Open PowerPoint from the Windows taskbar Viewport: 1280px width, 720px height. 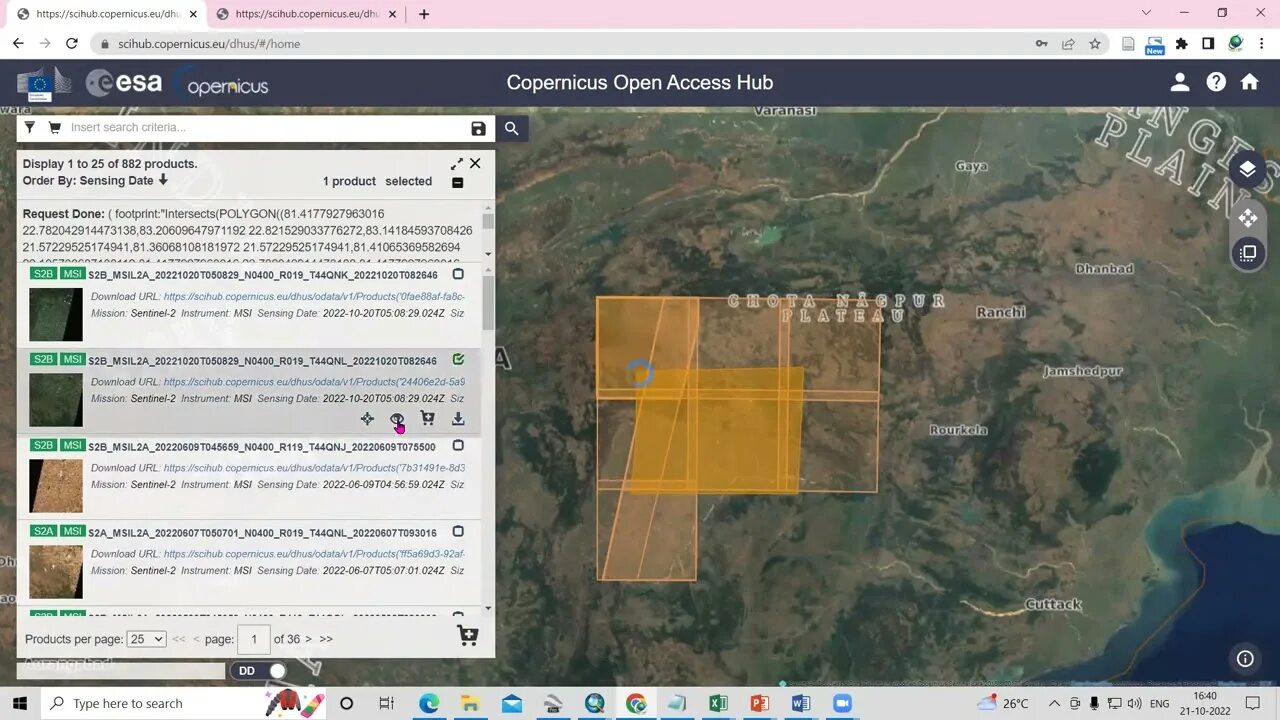pos(759,703)
